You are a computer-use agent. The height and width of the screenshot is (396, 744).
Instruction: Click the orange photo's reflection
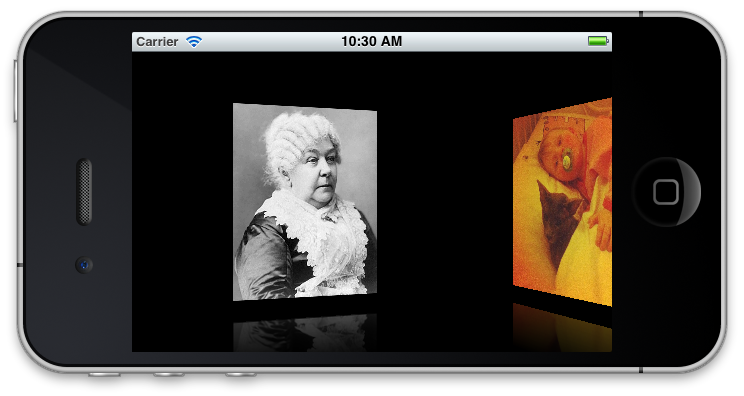[562, 328]
